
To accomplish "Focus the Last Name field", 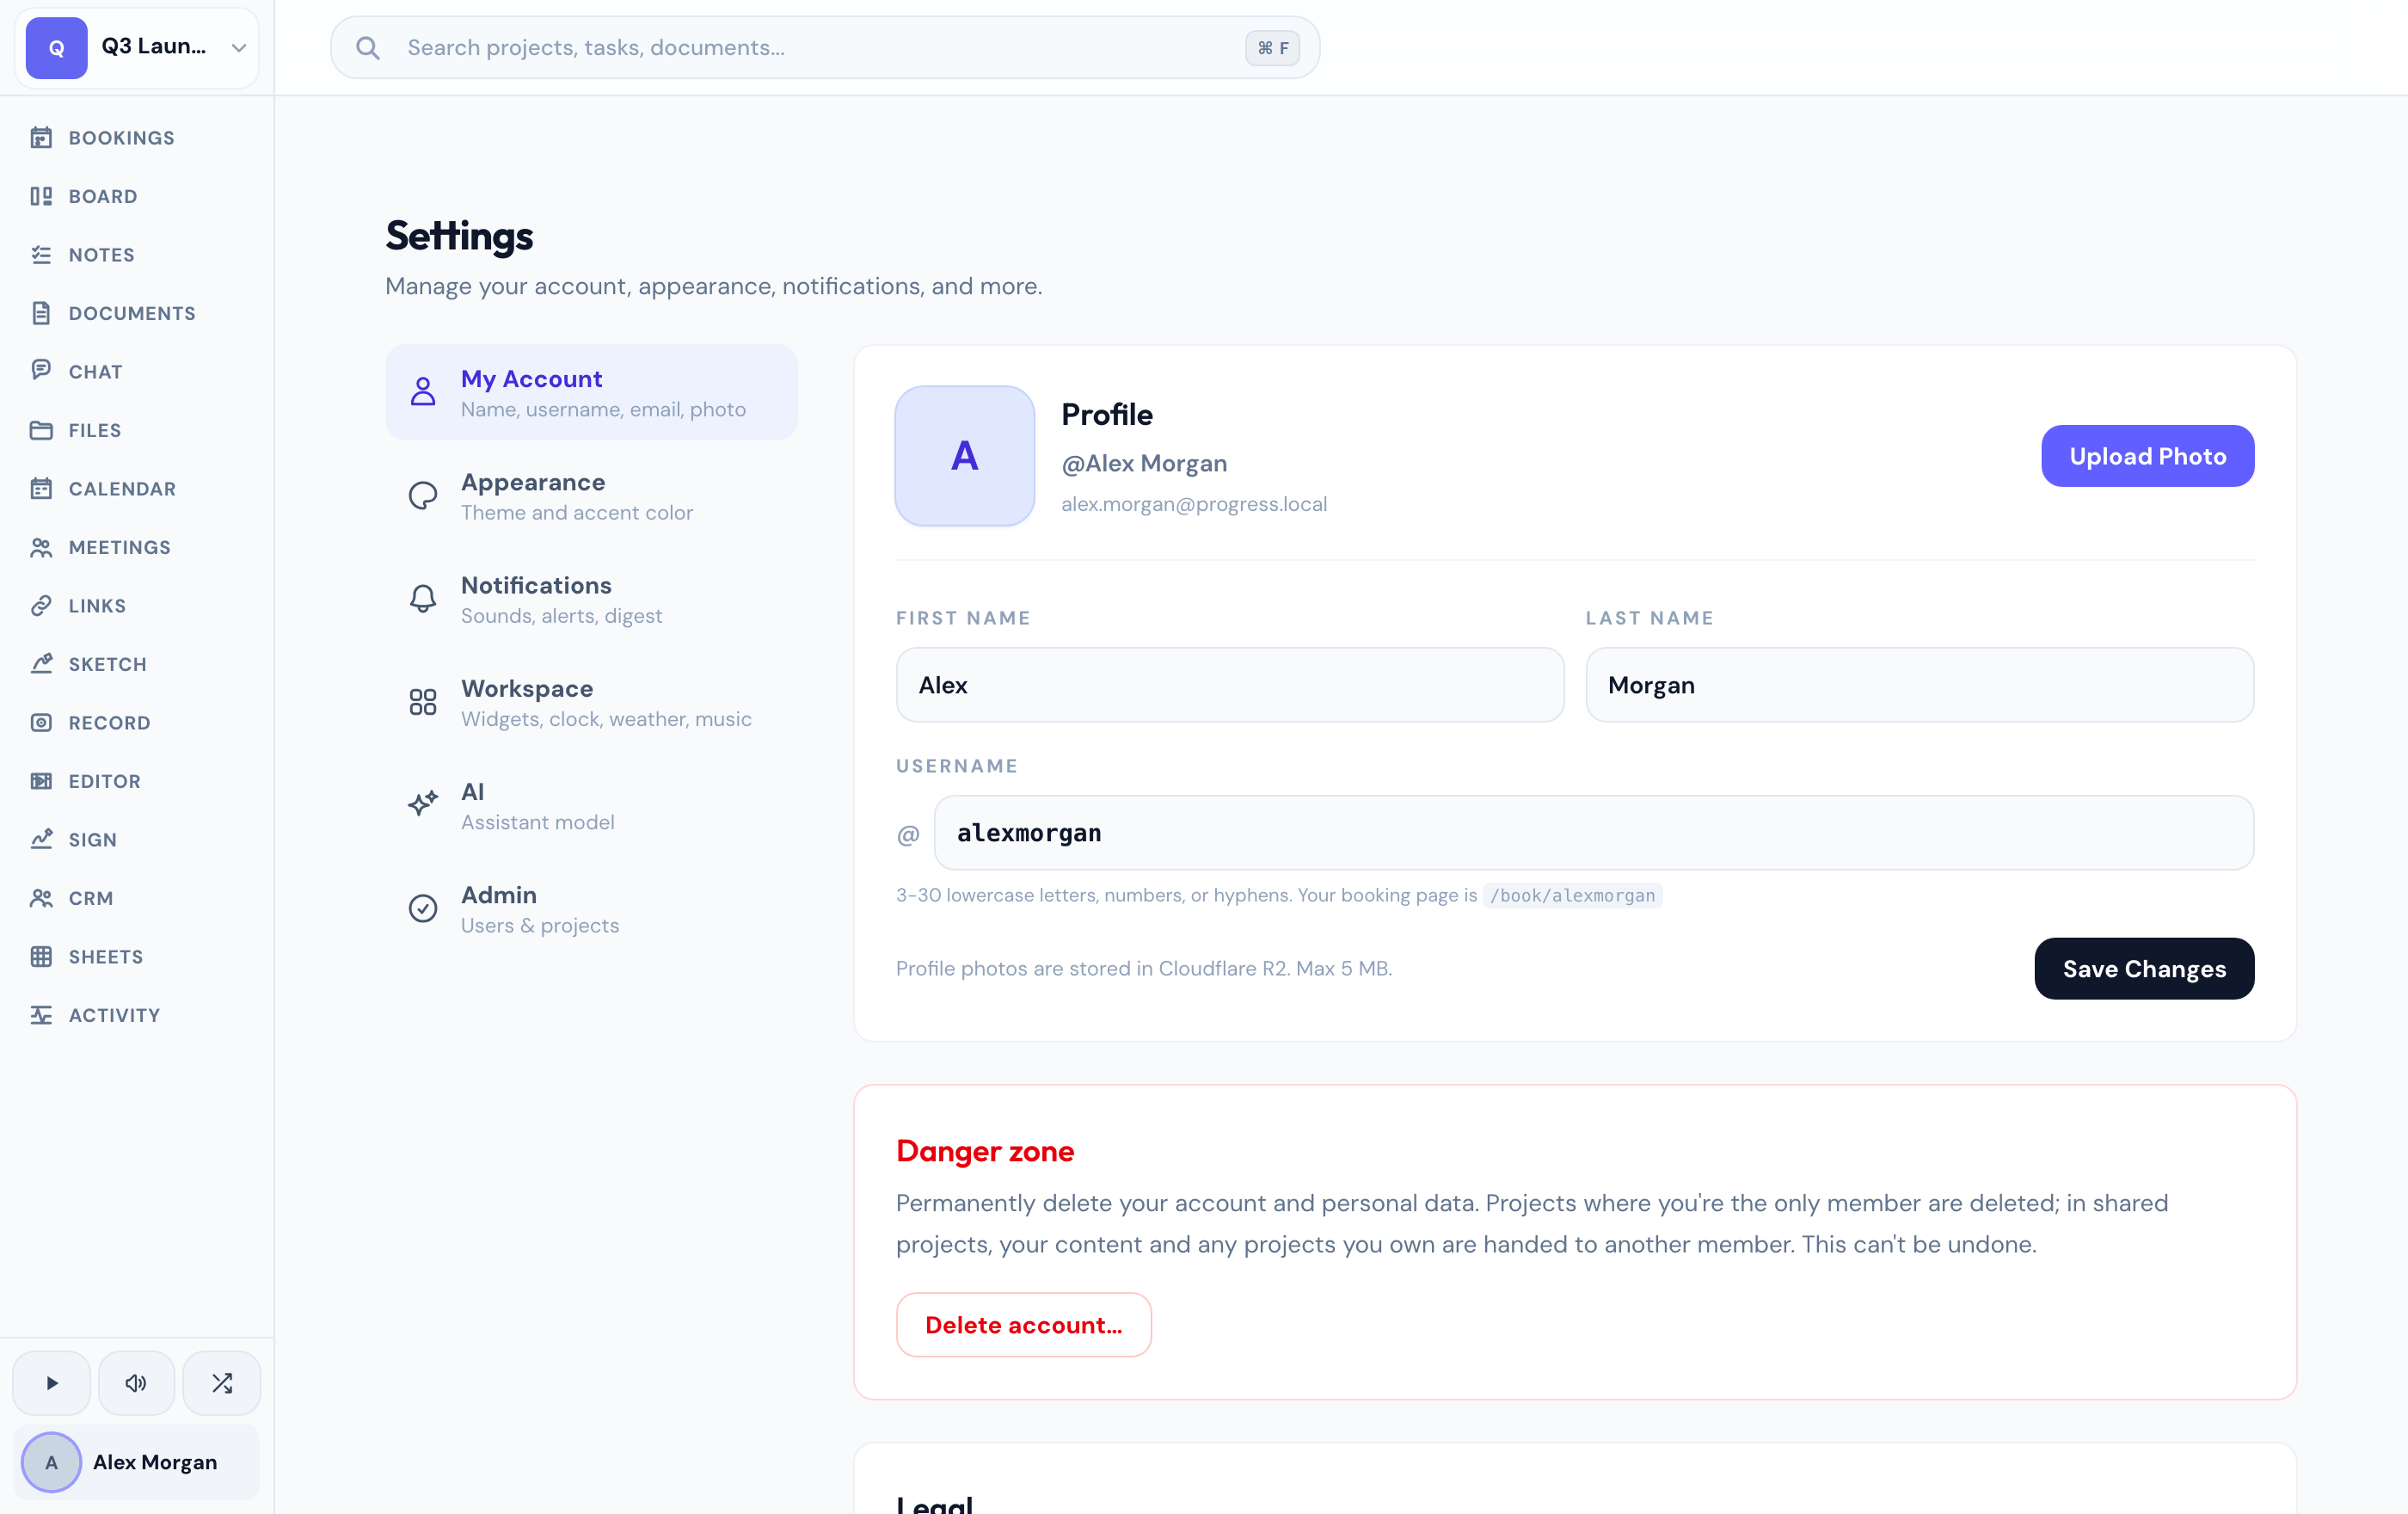I will [x=1920, y=685].
